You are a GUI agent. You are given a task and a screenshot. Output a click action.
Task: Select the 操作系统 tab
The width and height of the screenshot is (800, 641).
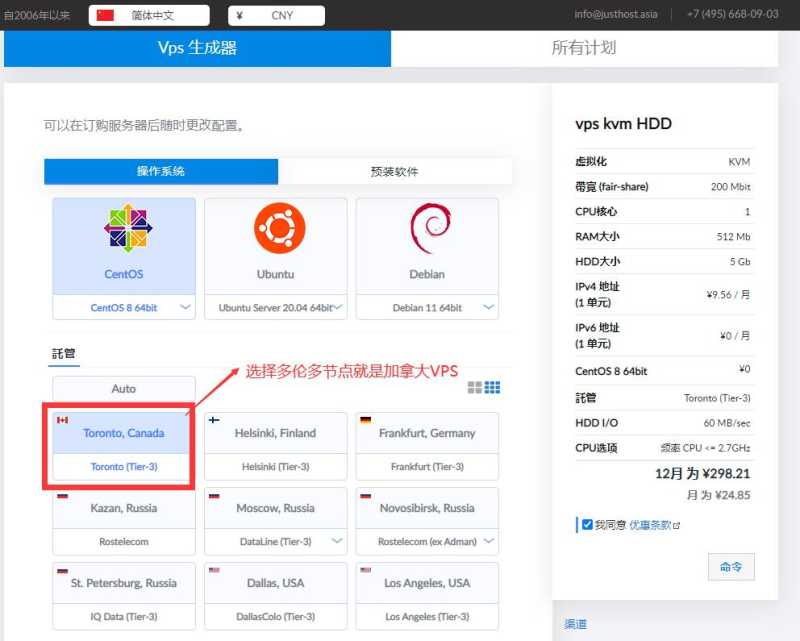[161, 171]
